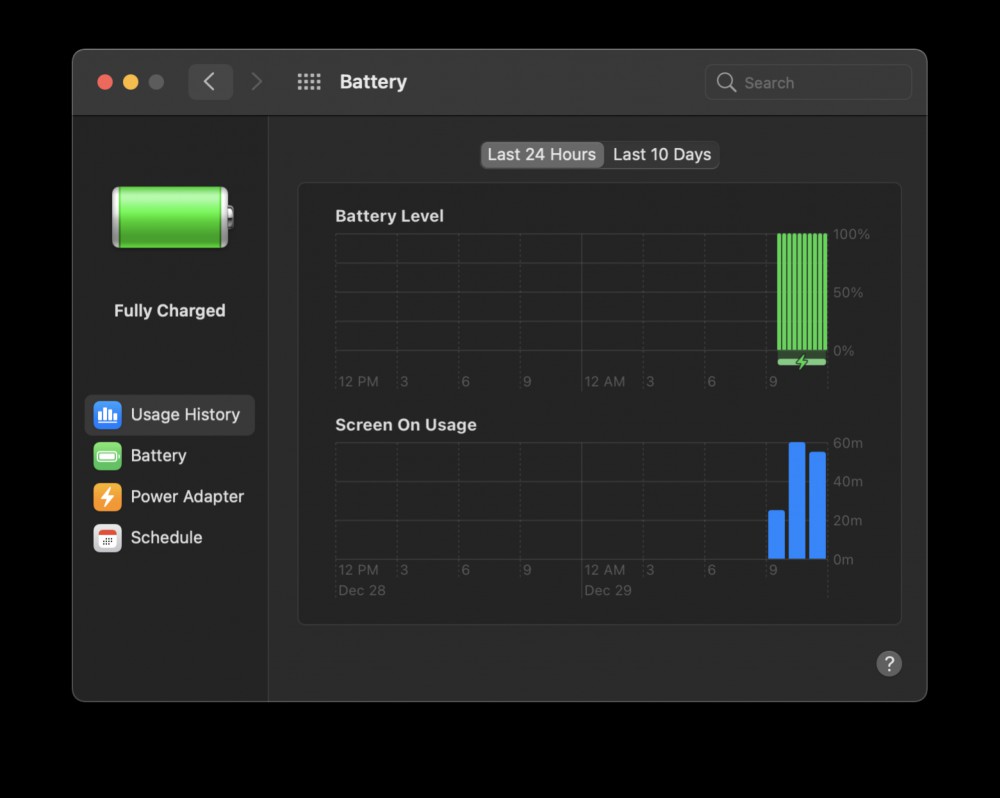
Task: Click the green Battery sidebar icon
Action: coord(107,455)
